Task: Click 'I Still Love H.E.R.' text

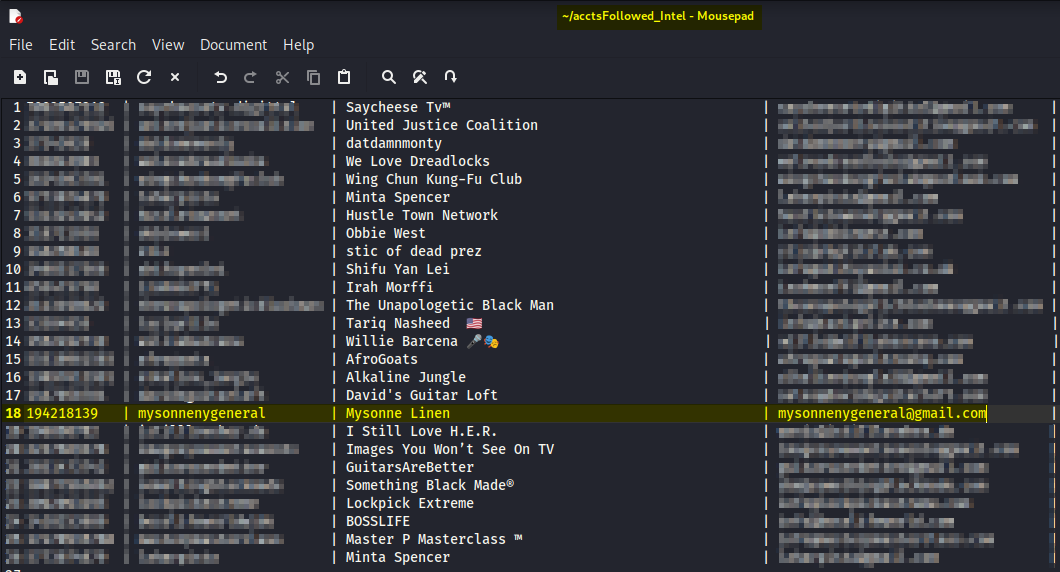Action: coord(422,431)
